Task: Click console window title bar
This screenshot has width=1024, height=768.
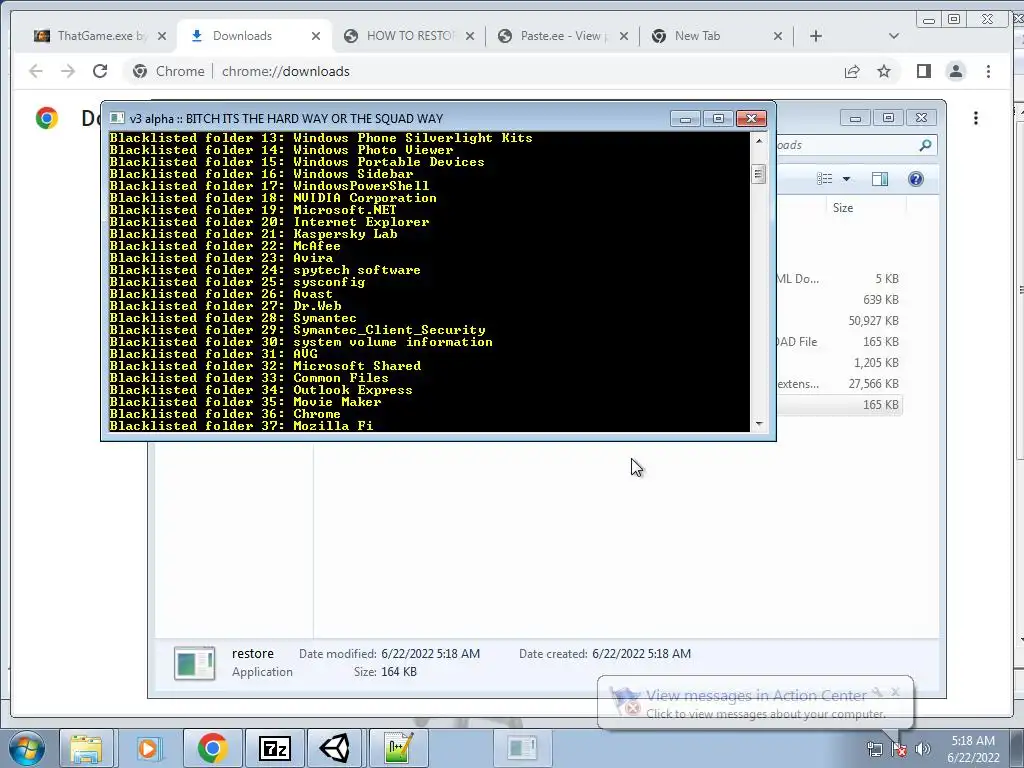Action: (392, 118)
